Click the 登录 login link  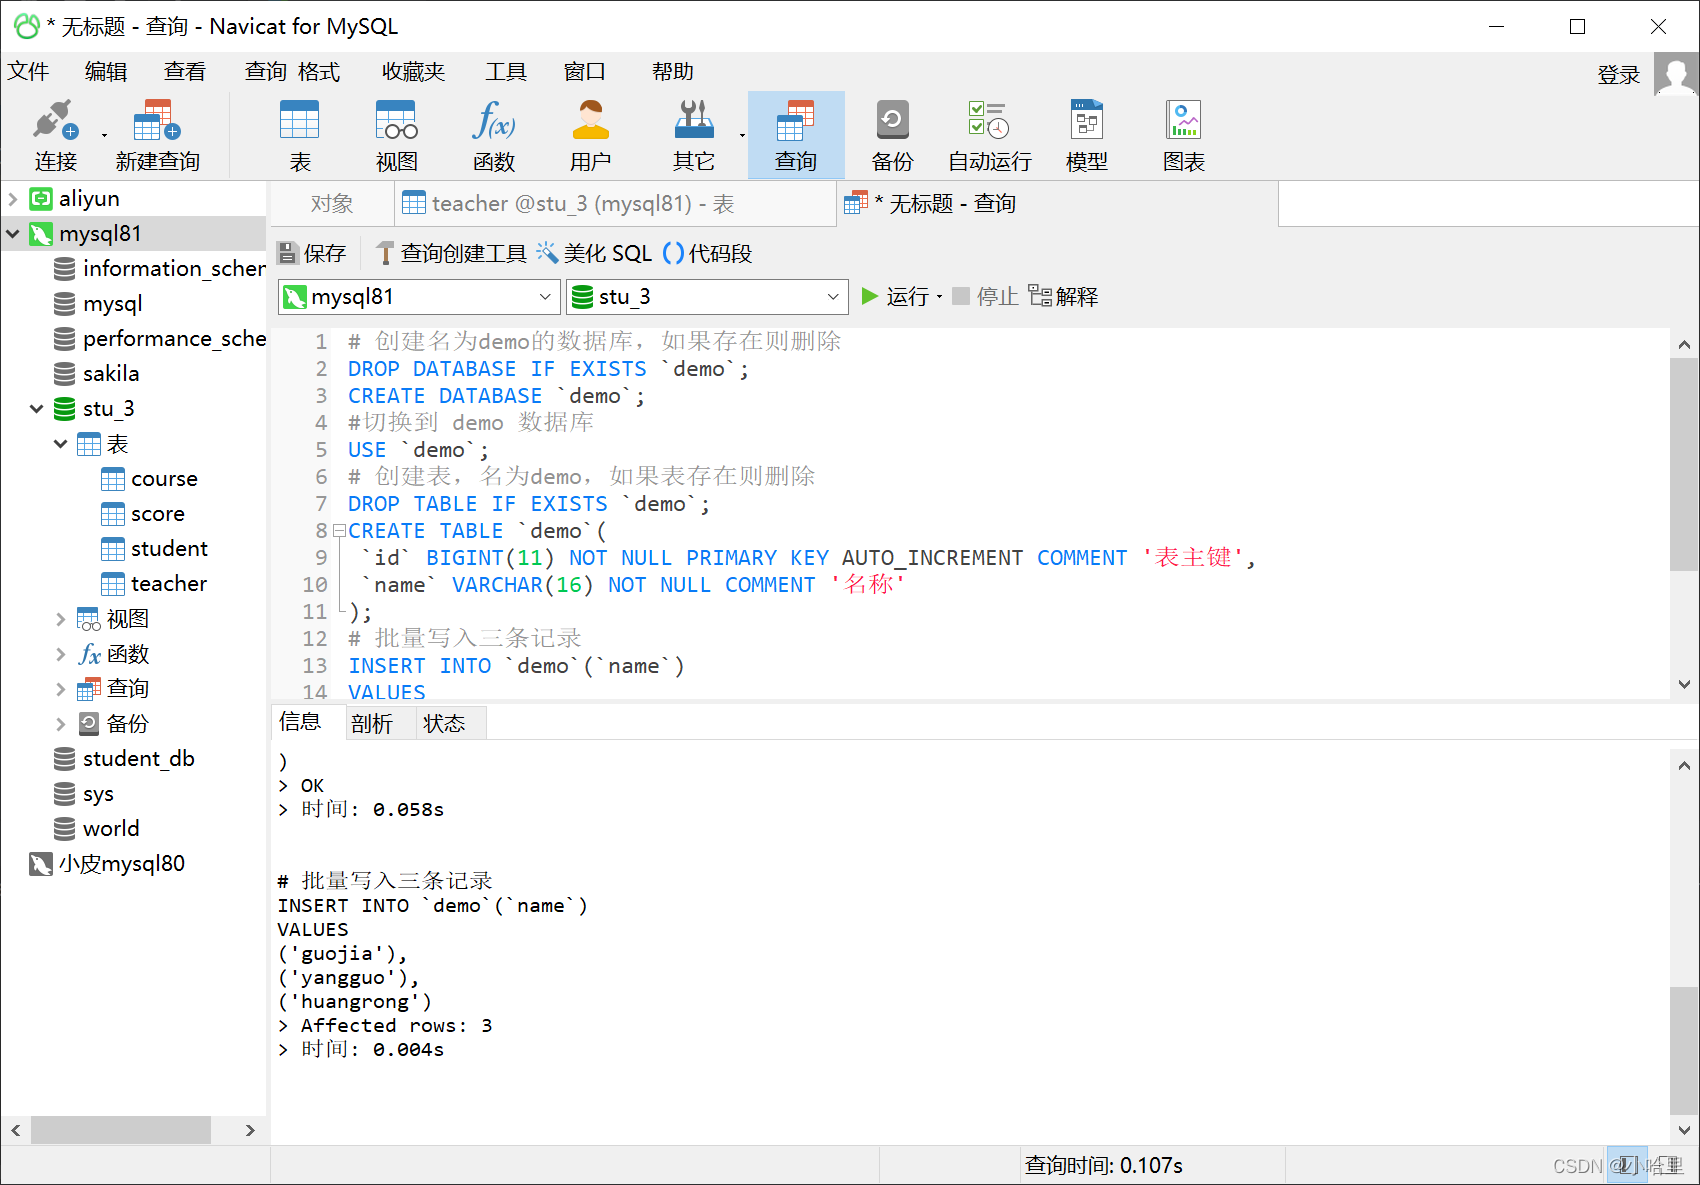pos(1619,75)
